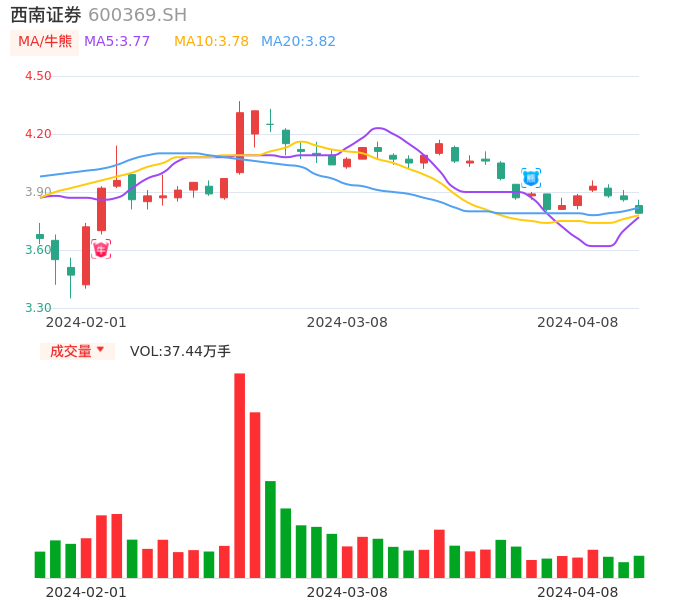Click the tallest red volume bar
The height and width of the screenshot is (606, 686).
coord(240,476)
